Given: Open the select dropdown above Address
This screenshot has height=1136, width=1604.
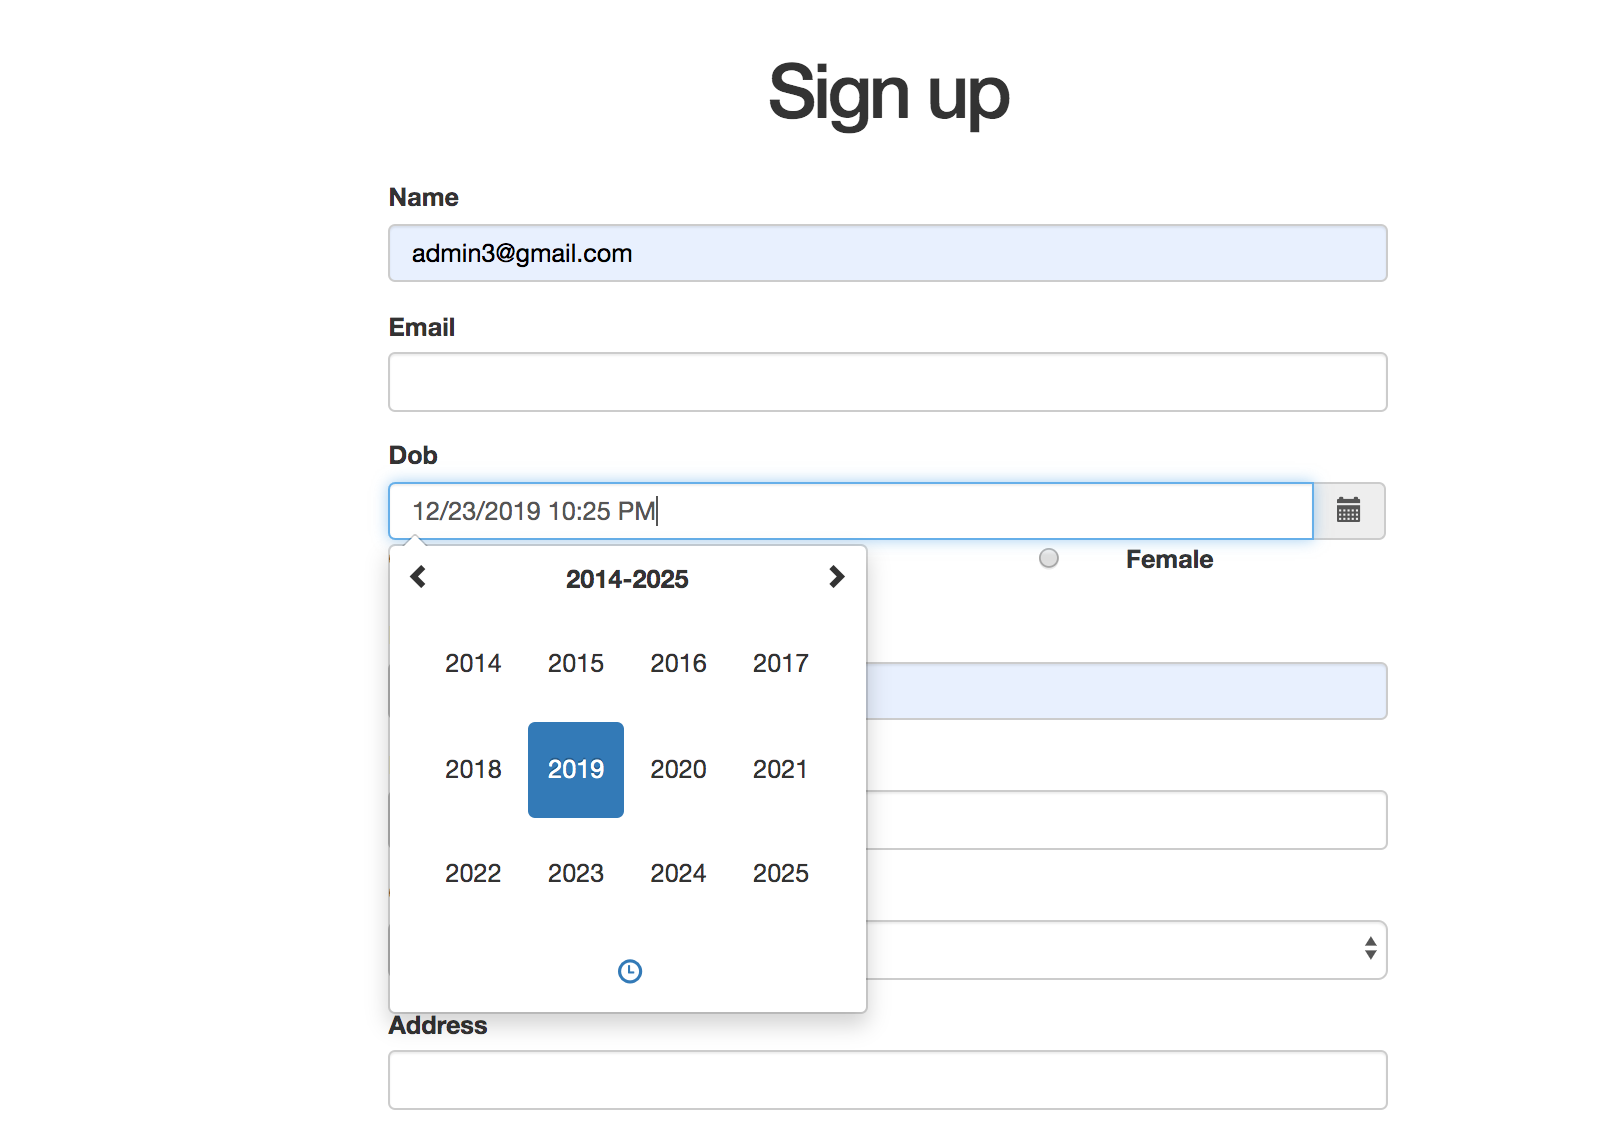Looking at the screenshot, I should click(1126, 949).
